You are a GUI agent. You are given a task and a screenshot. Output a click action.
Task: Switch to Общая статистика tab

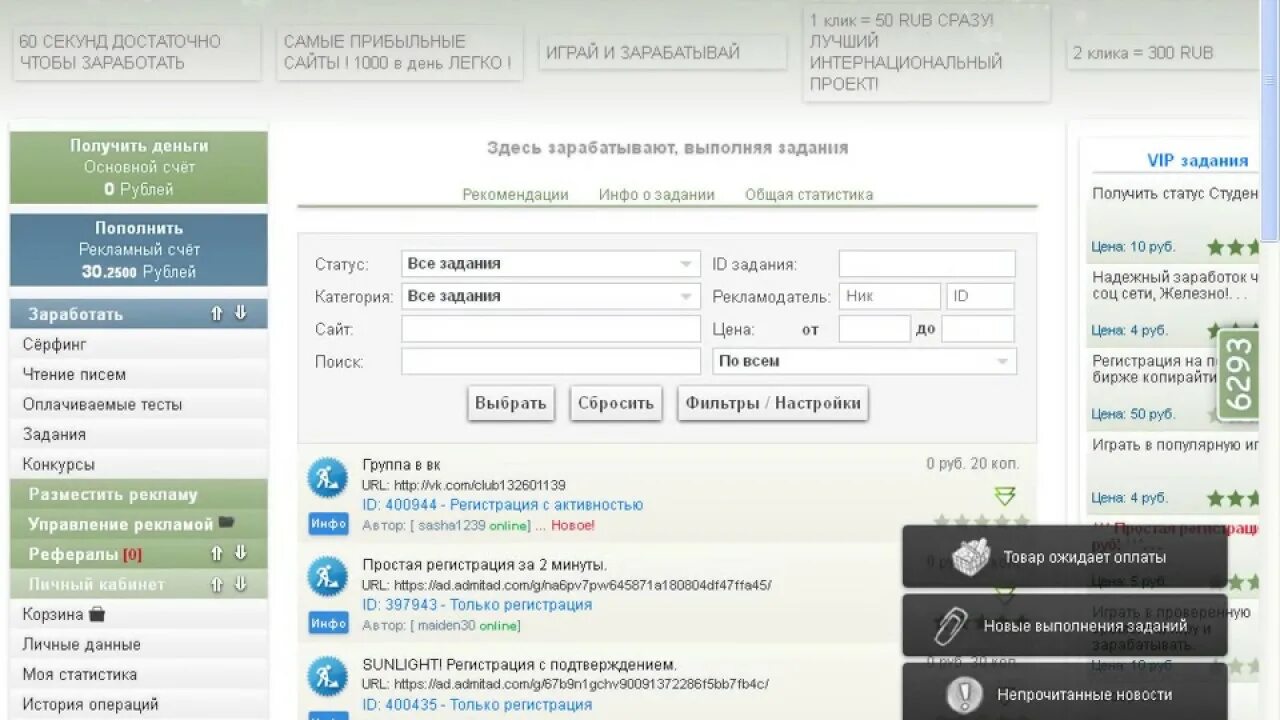[x=809, y=195]
